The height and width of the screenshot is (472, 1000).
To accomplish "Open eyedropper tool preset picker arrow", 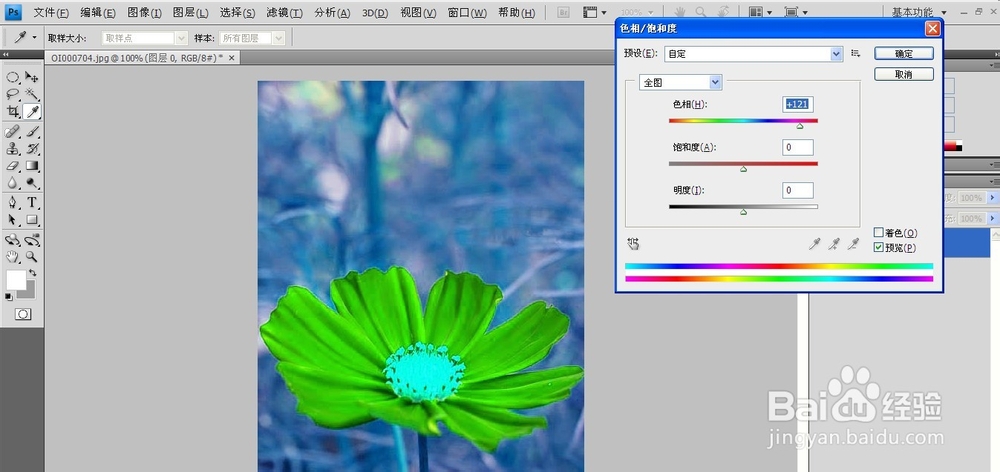I will coord(34,38).
